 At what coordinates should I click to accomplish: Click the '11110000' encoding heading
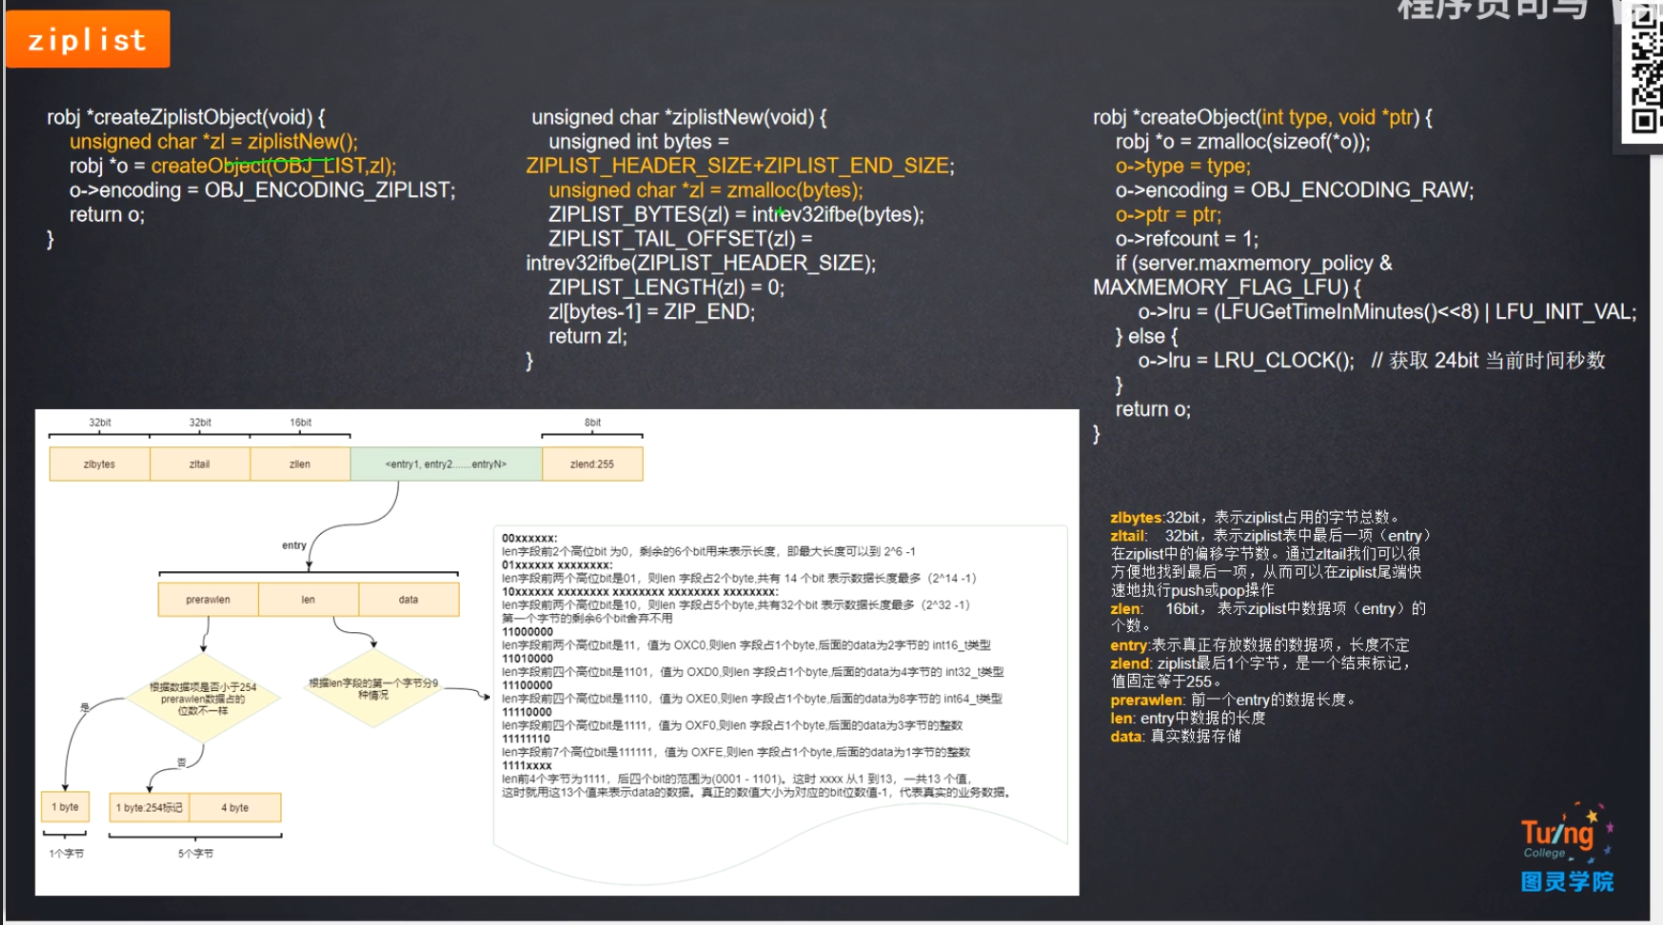pos(527,712)
